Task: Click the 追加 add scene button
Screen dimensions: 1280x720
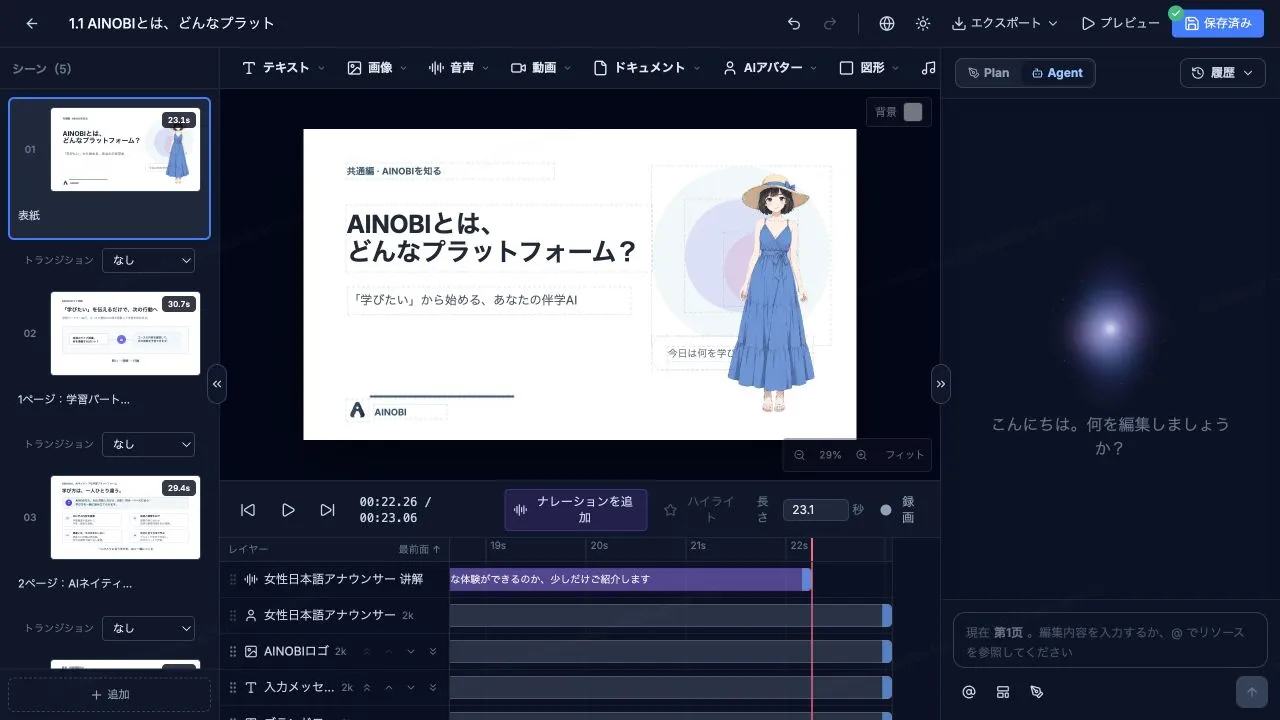Action: pos(109,694)
